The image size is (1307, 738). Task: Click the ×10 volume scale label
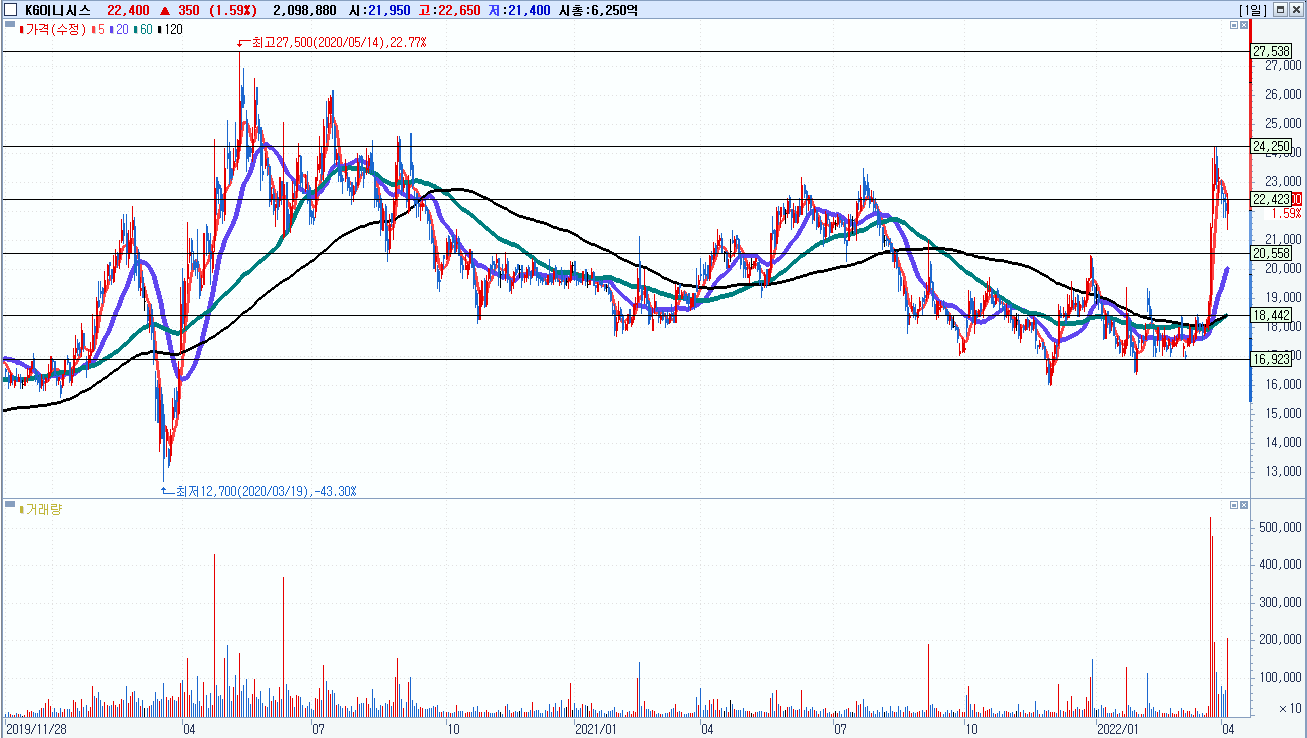[1290, 708]
